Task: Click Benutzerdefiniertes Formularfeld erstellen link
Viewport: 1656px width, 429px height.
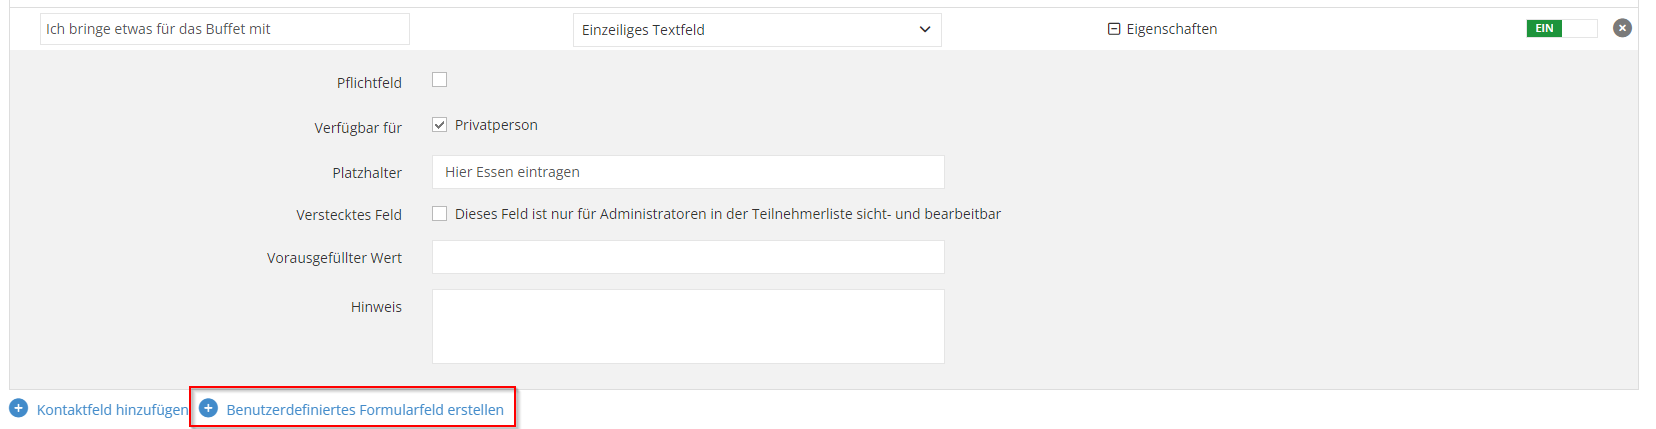Action: 365,410
